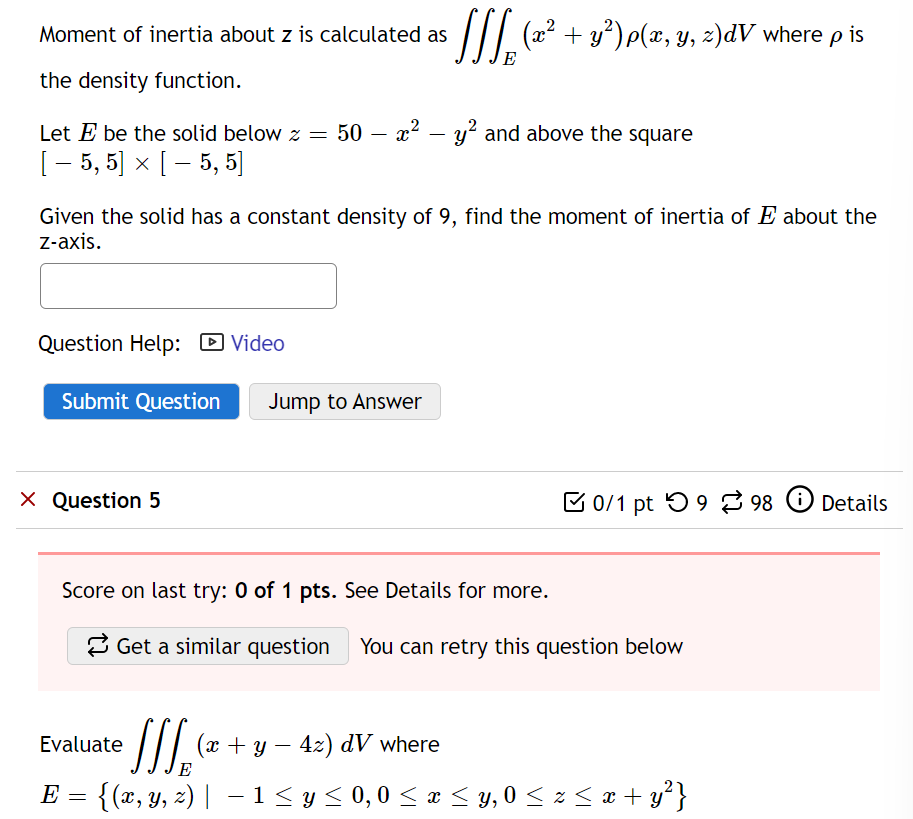Click the Get a similar question button

pos(207,646)
